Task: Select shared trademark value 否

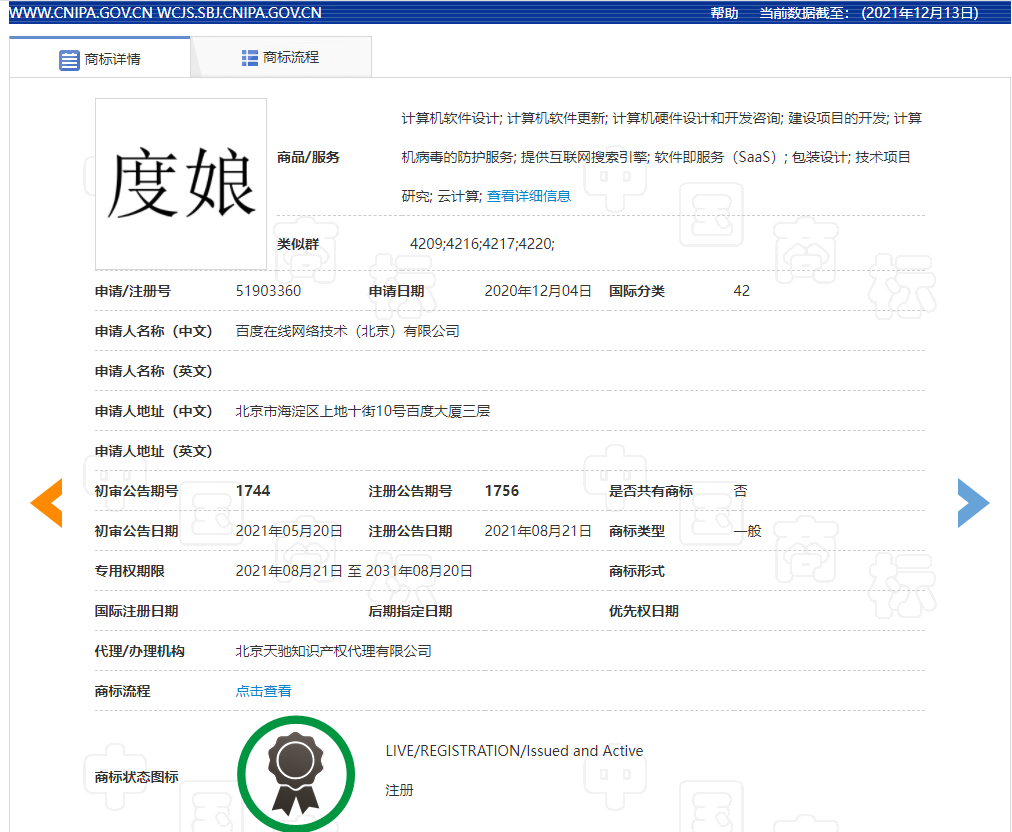Action: coord(740,491)
